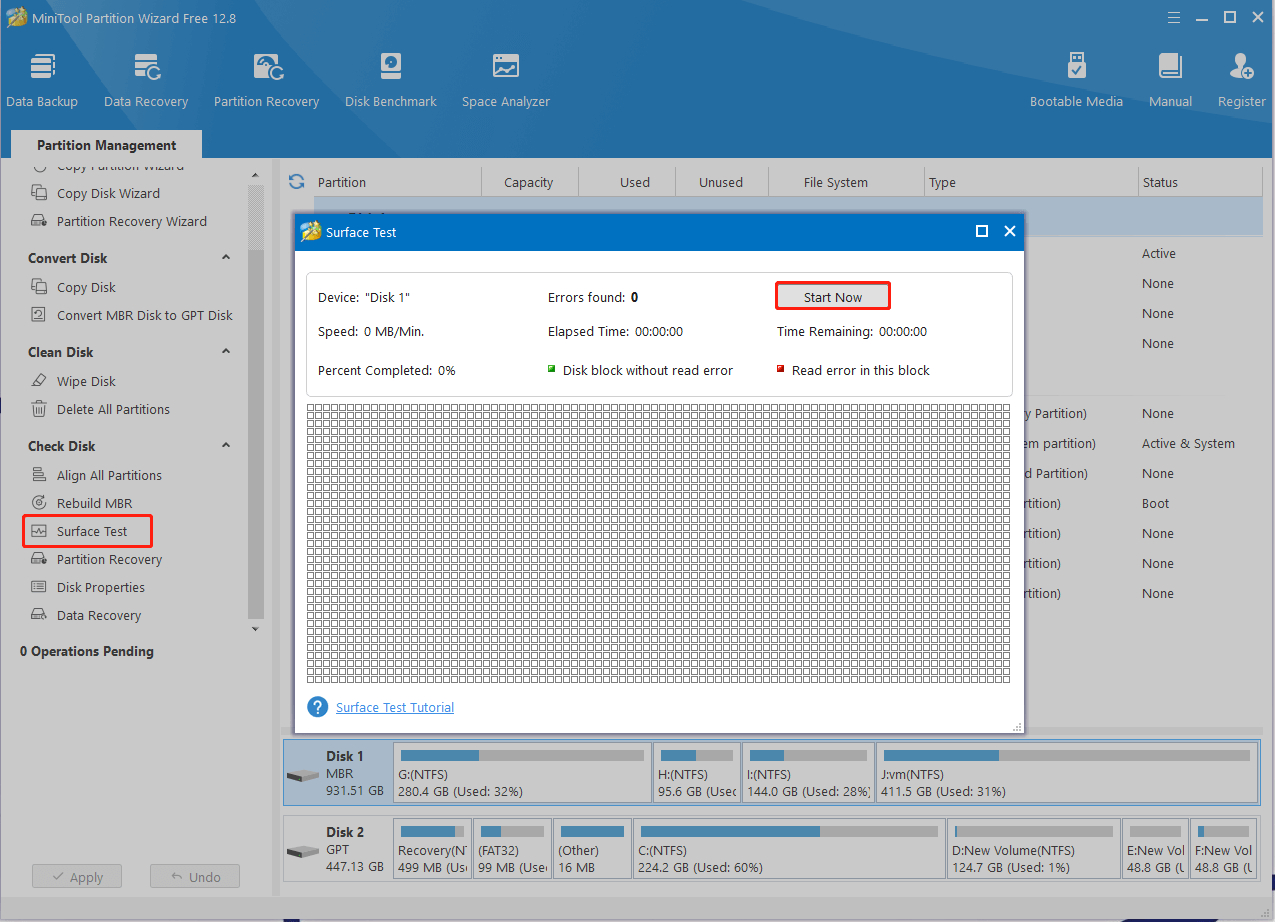
Task: Maximize the Surface Test dialog
Action: (982, 231)
